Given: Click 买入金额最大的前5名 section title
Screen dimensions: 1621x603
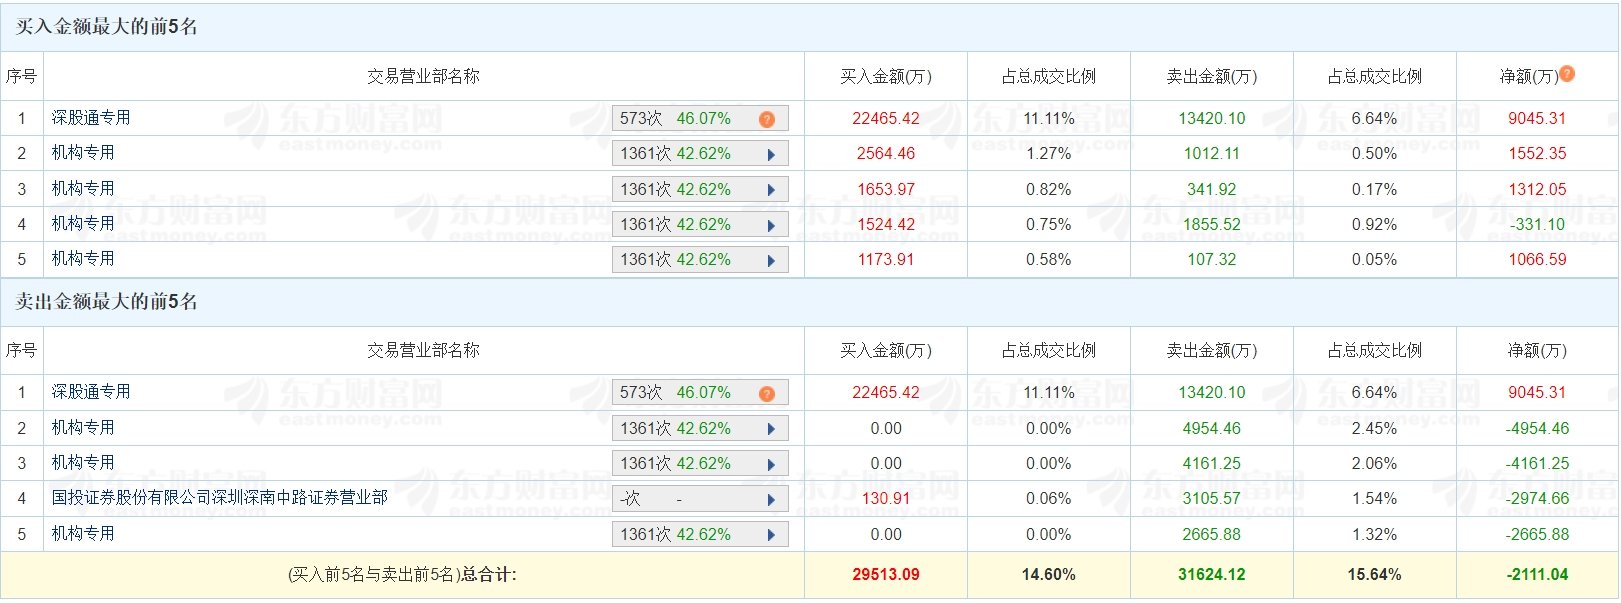Looking at the screenshot, I should point(107,27).
